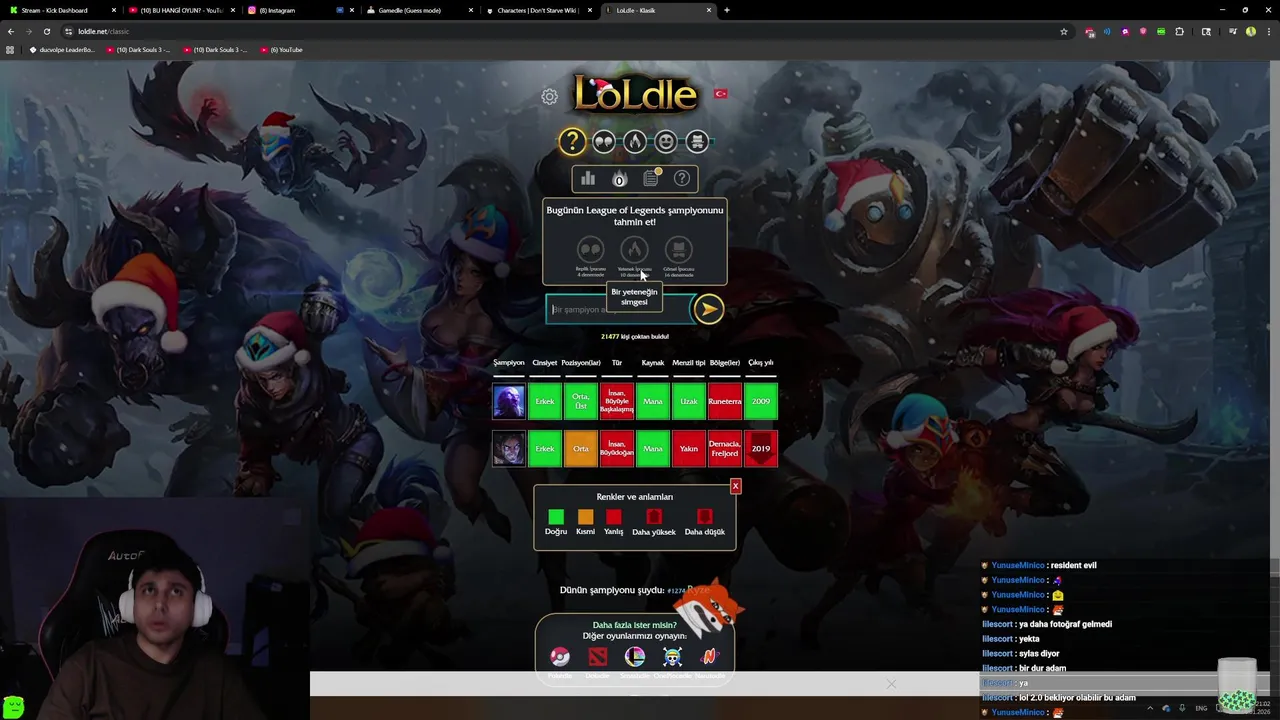
Task: Open the streak flame counter icon
Action: (x=619, y=179)
